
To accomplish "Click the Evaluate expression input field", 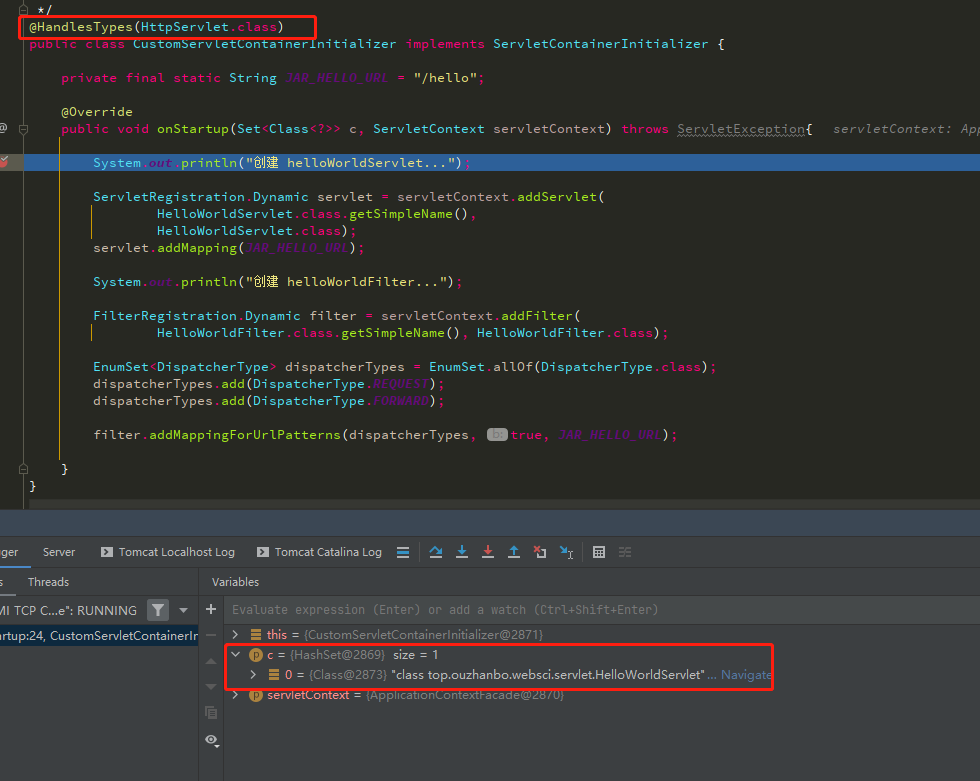I will [x=600, y=610].
